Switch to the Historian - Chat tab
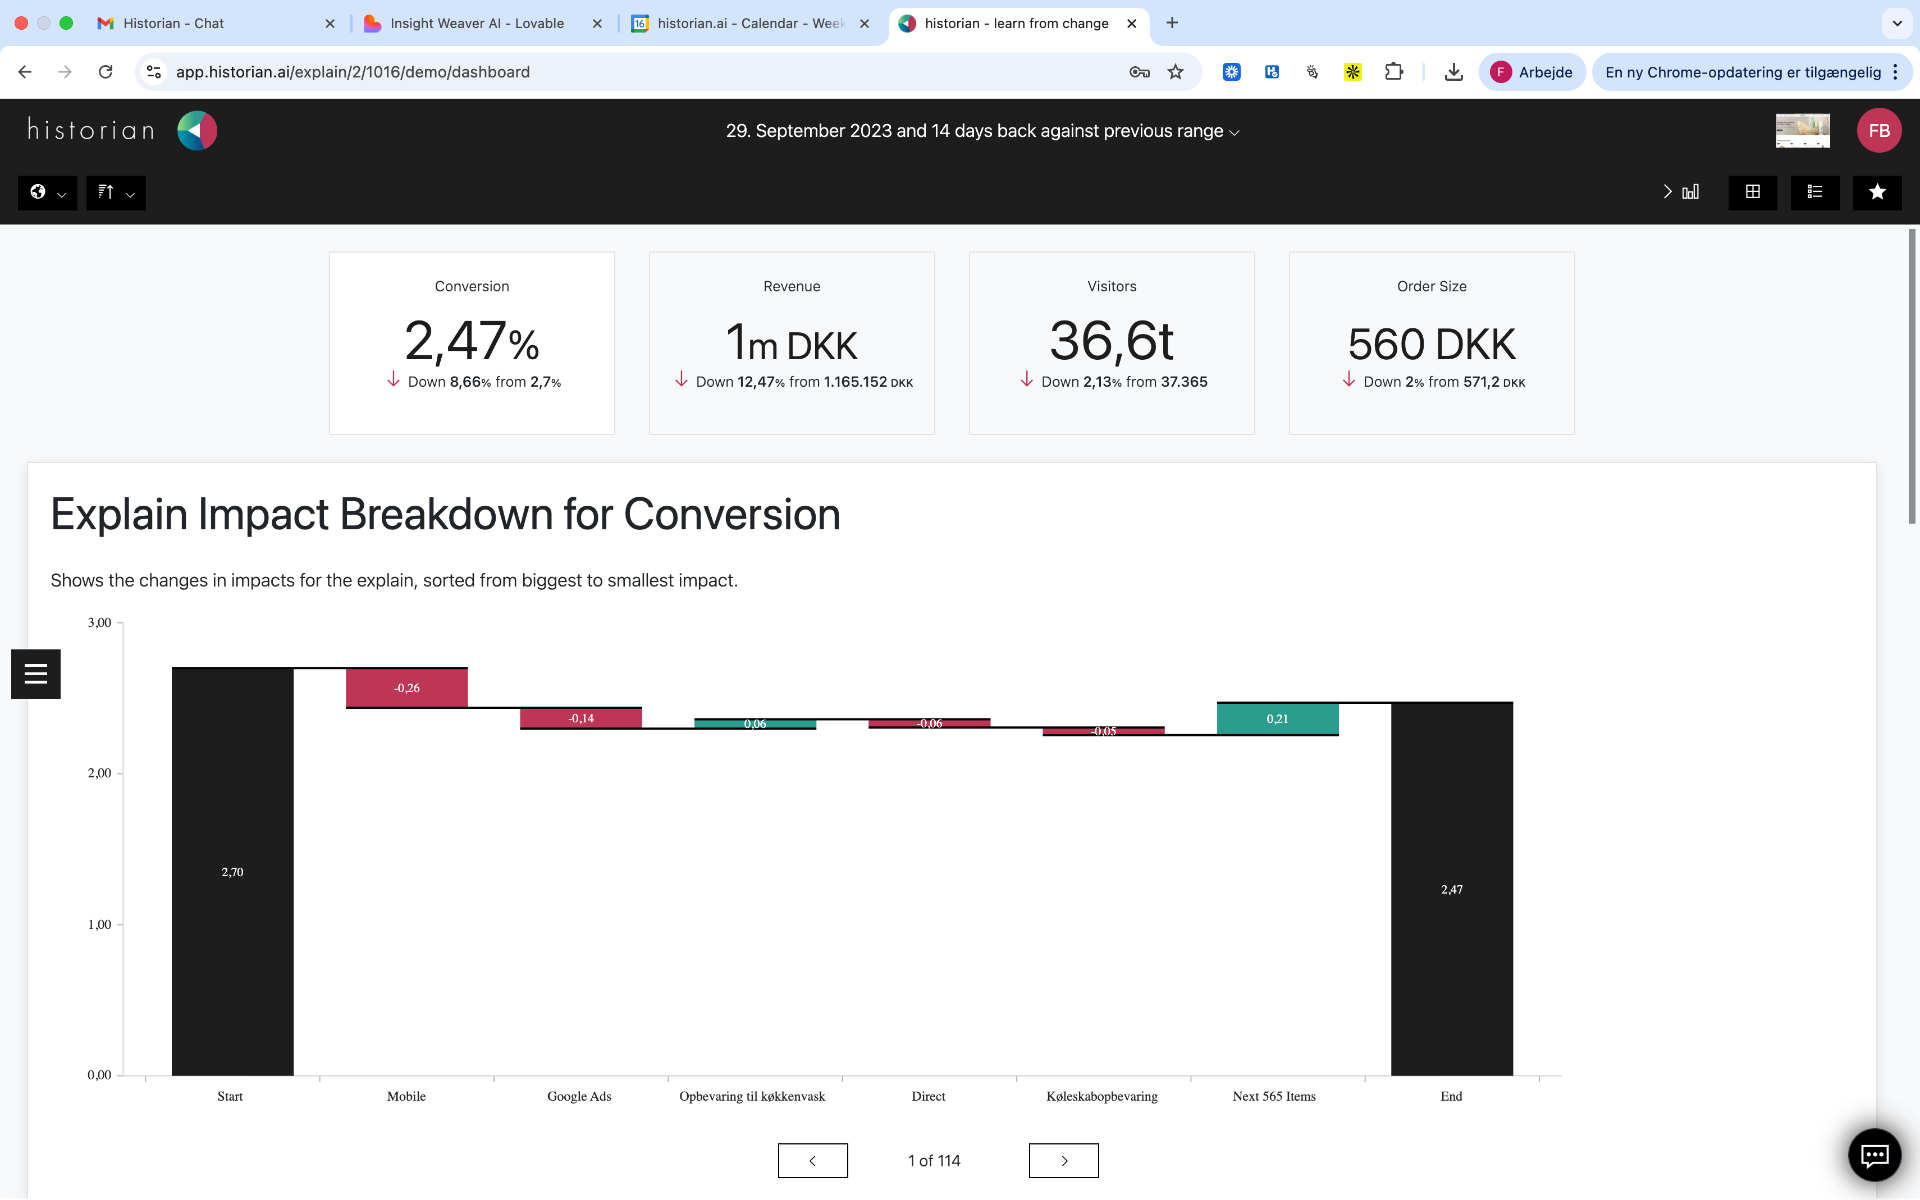Viewport: 1920px width, 1200px height. [x=215, y=23]
